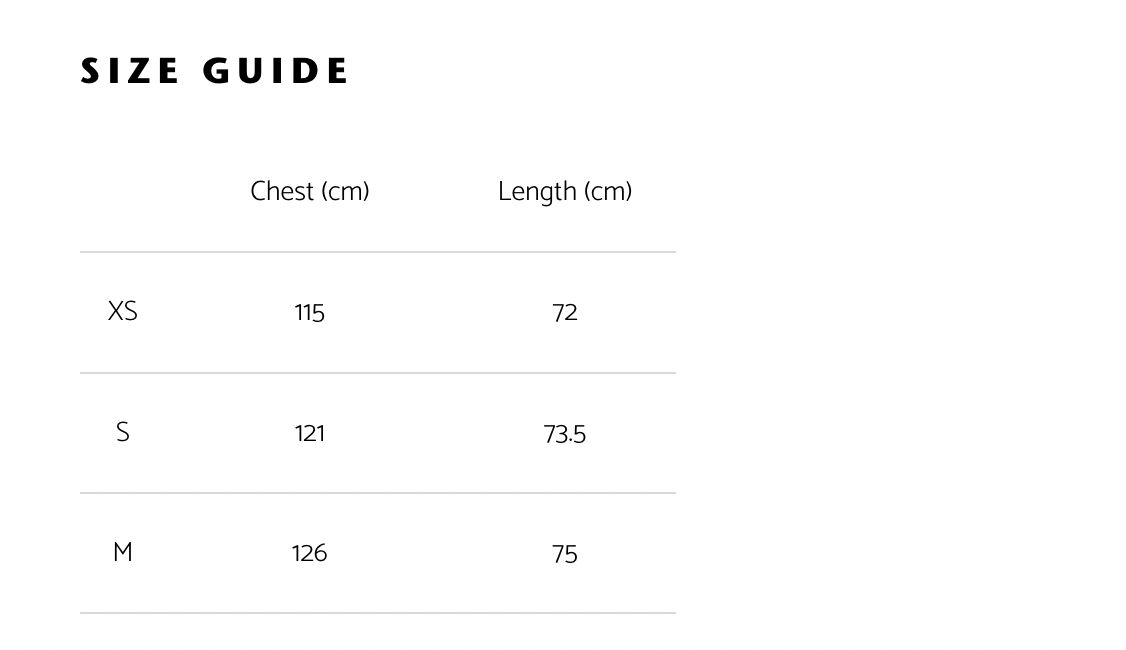Click the word SIZE in the heading
Image resolution: width=1126 pixels, height=650 pixels.
tap(130, 72)
